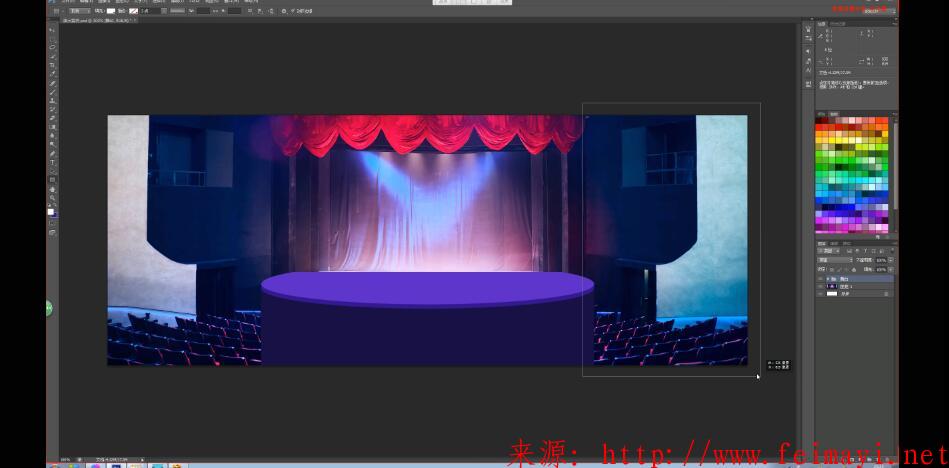Screen dimensions: 949x468
Task: Hide the bottom background layer
Action: tap(821, 294)
